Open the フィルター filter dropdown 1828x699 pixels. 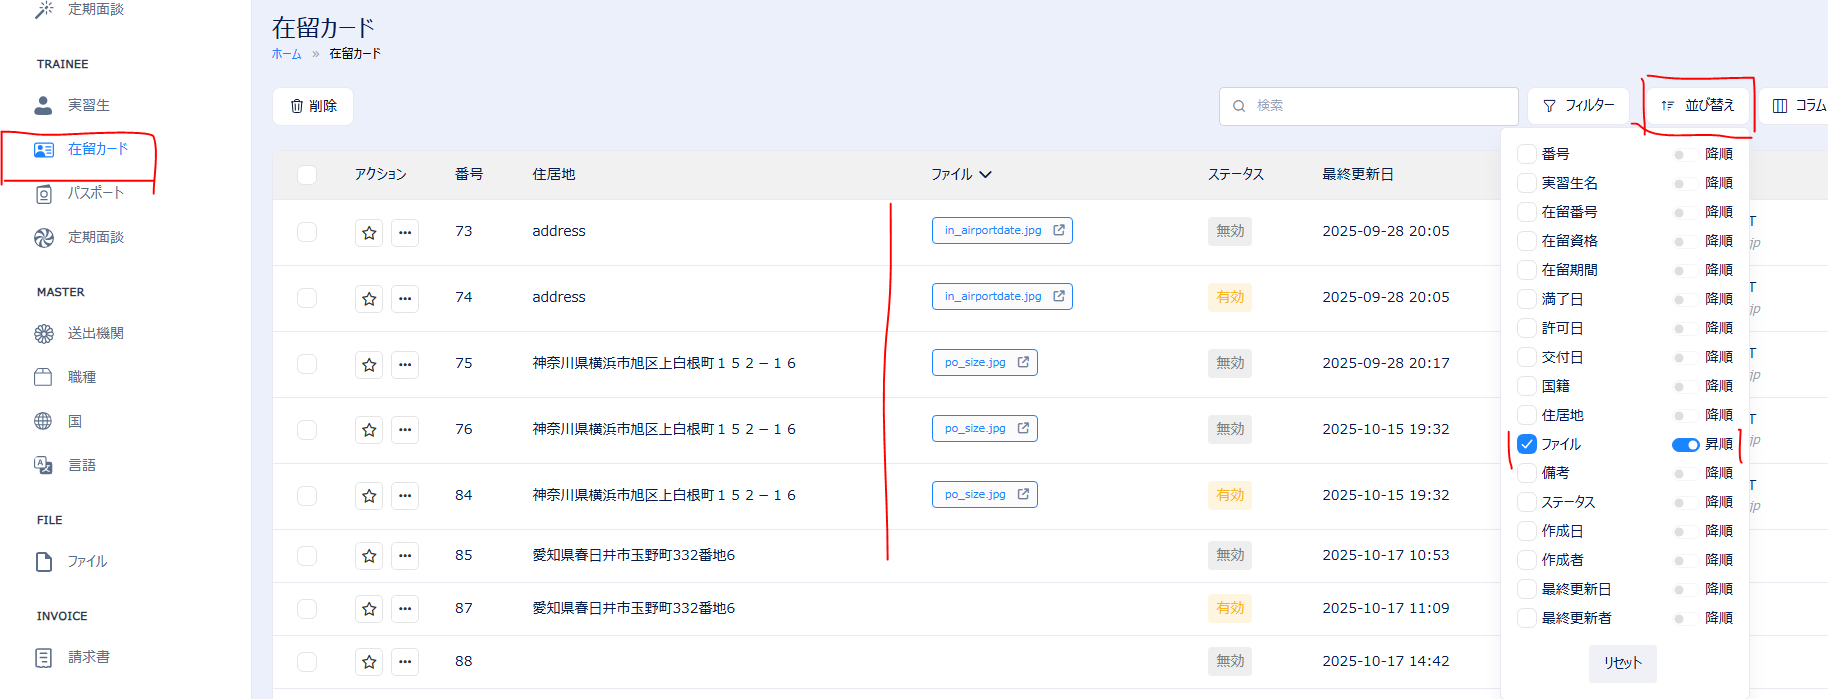[x=1578, y=105]
